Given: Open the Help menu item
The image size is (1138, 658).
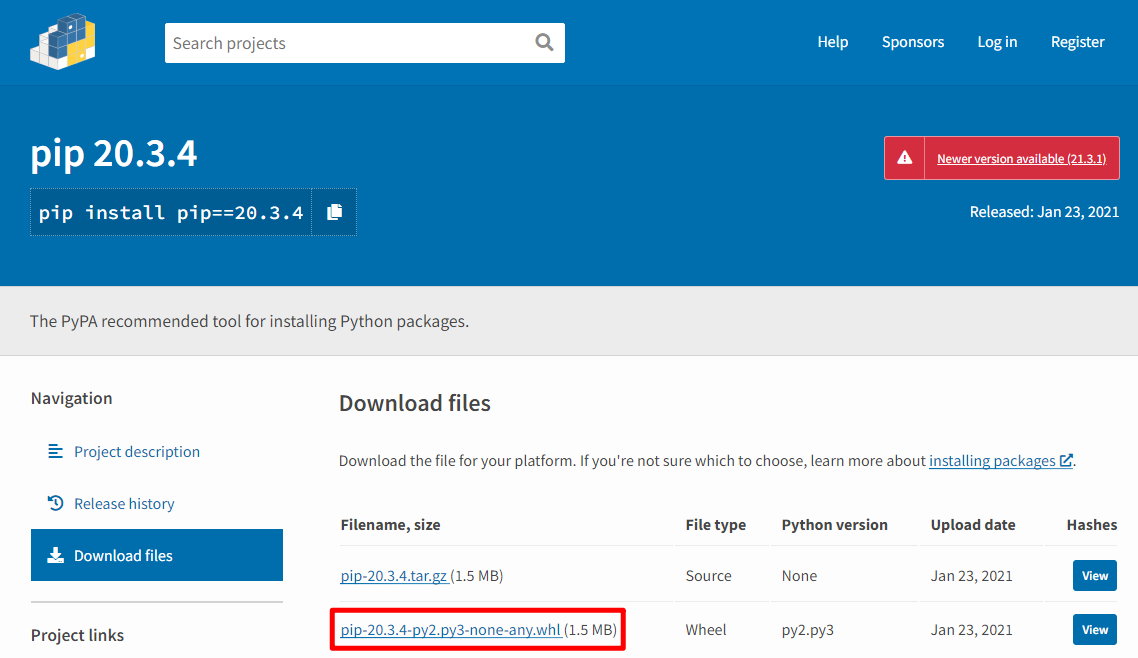Looking at the screenshot, I should click(832, 42).
